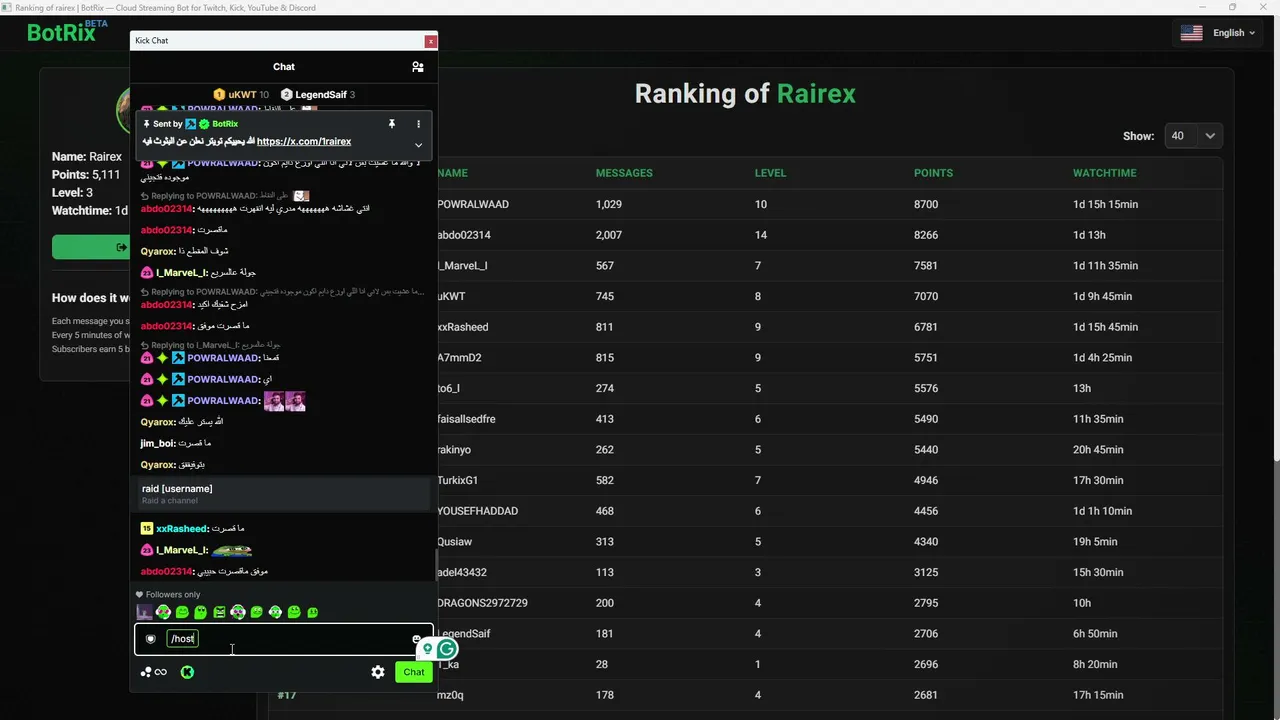Click mz0q in the ranking table
Image resolution: width=1280 pixels, height=720 pixels.
450,695
